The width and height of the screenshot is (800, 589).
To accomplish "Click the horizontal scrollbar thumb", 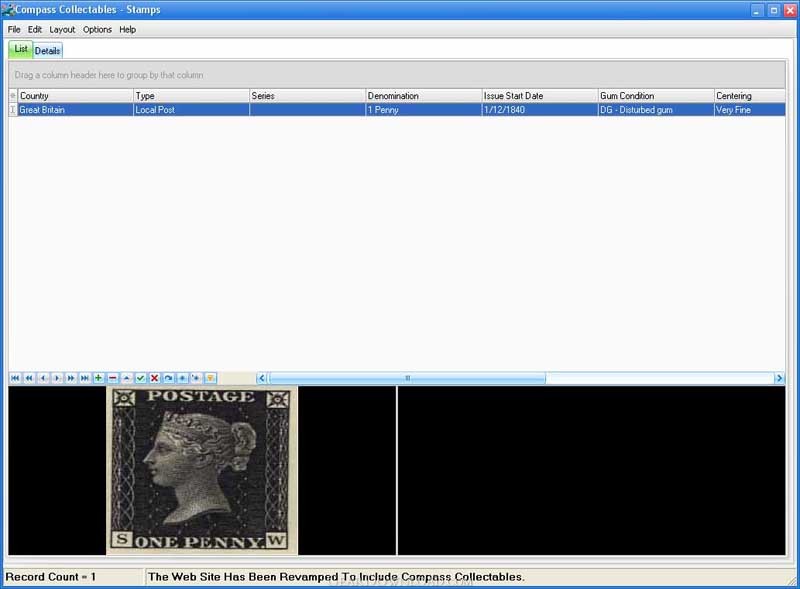I will pos(407,378).
